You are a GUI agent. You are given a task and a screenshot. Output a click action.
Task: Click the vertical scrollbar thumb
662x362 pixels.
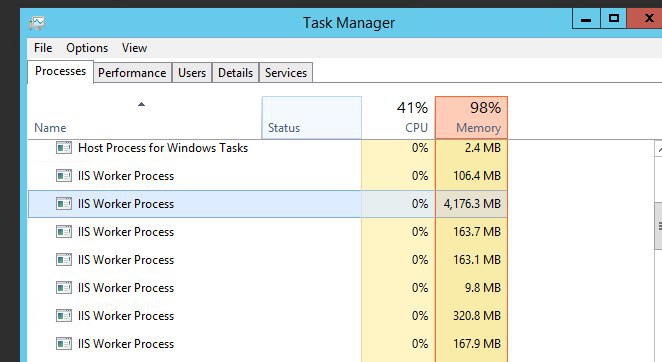click(x=658, y=226)
